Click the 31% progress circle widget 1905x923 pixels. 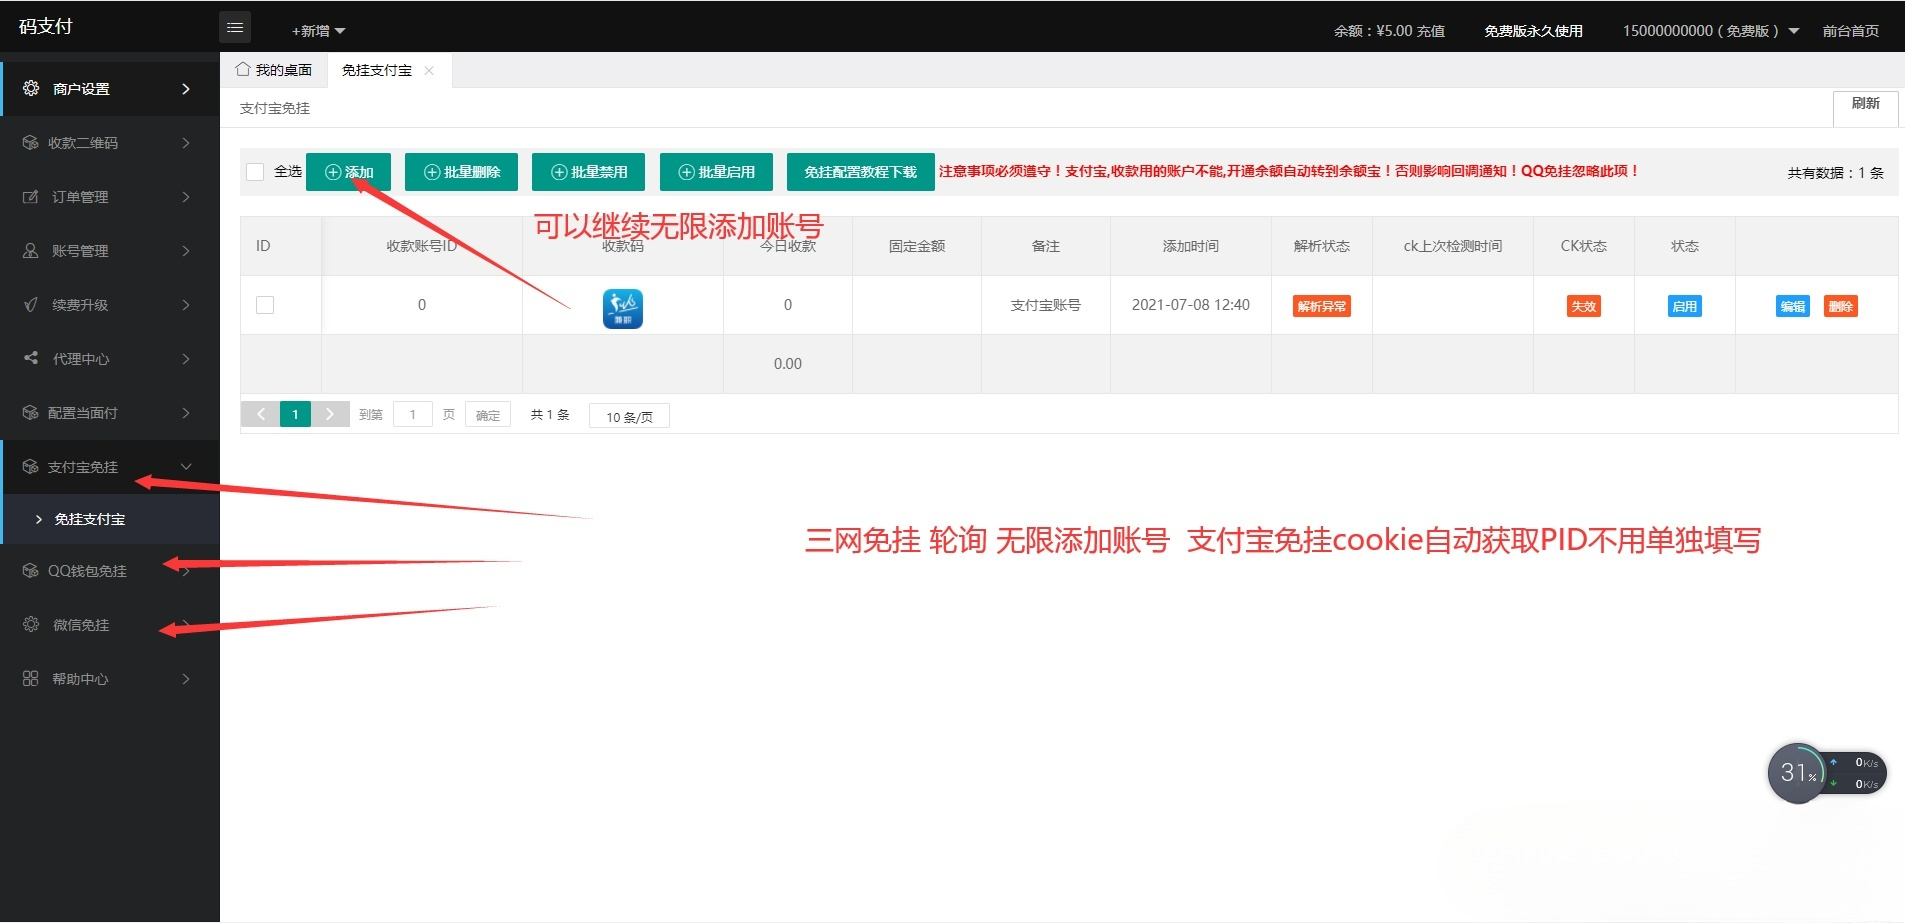(x=1797, y=772)
